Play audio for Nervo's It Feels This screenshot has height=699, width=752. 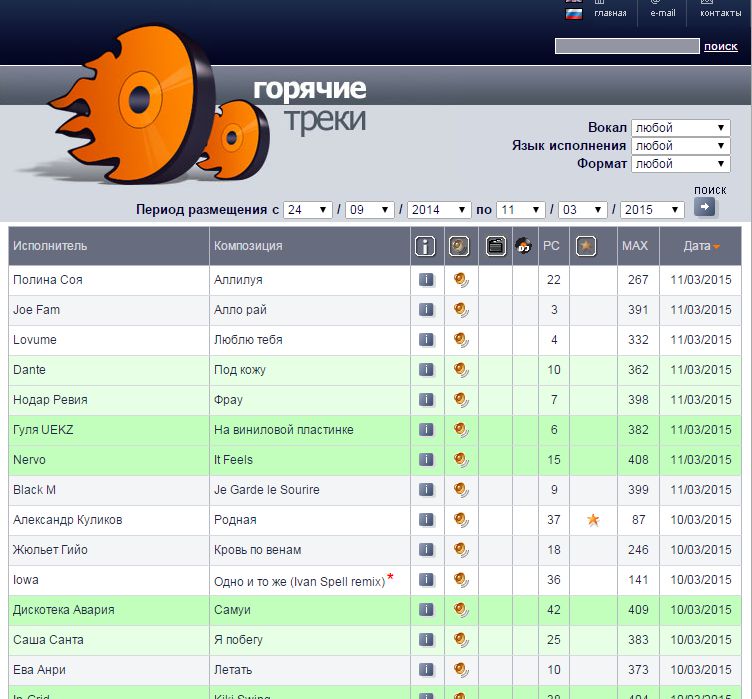pyautogui.click(x=460, y=460)
